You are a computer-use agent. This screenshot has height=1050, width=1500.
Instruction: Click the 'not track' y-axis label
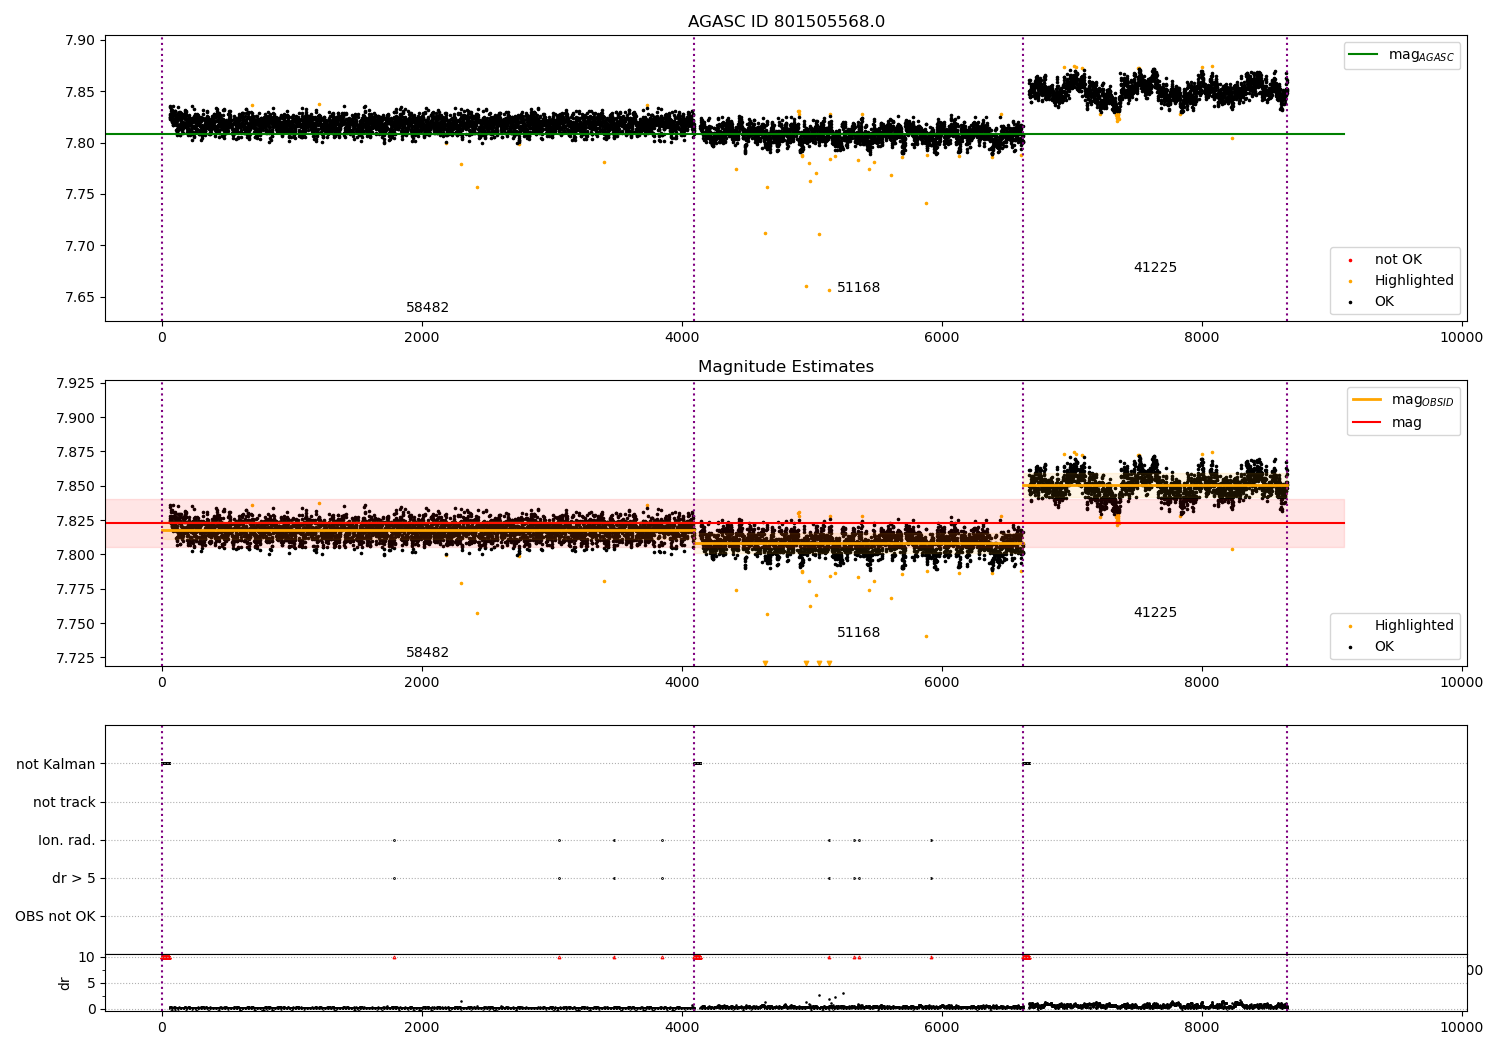[64, 802]
